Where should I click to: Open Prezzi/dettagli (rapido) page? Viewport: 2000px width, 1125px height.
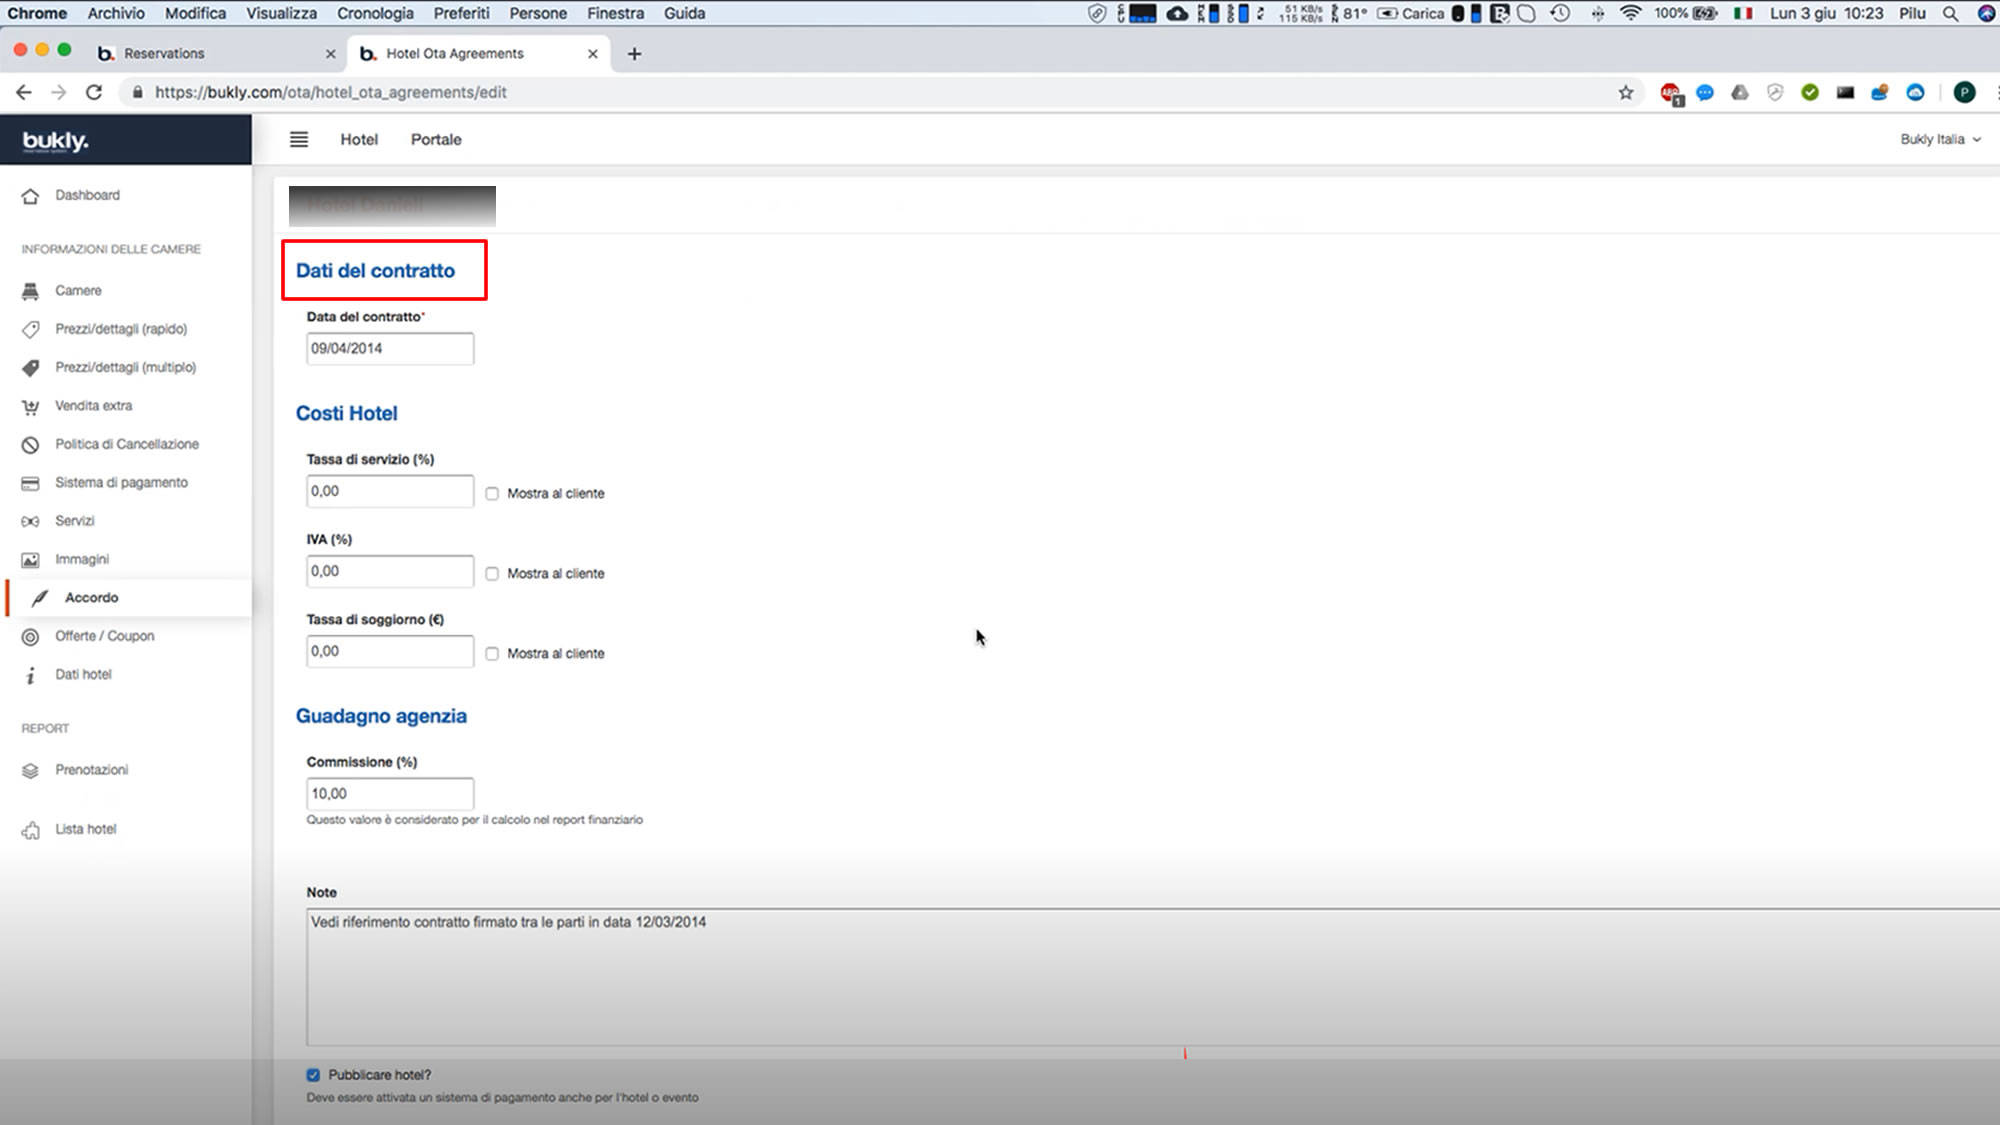pos(121,329)
